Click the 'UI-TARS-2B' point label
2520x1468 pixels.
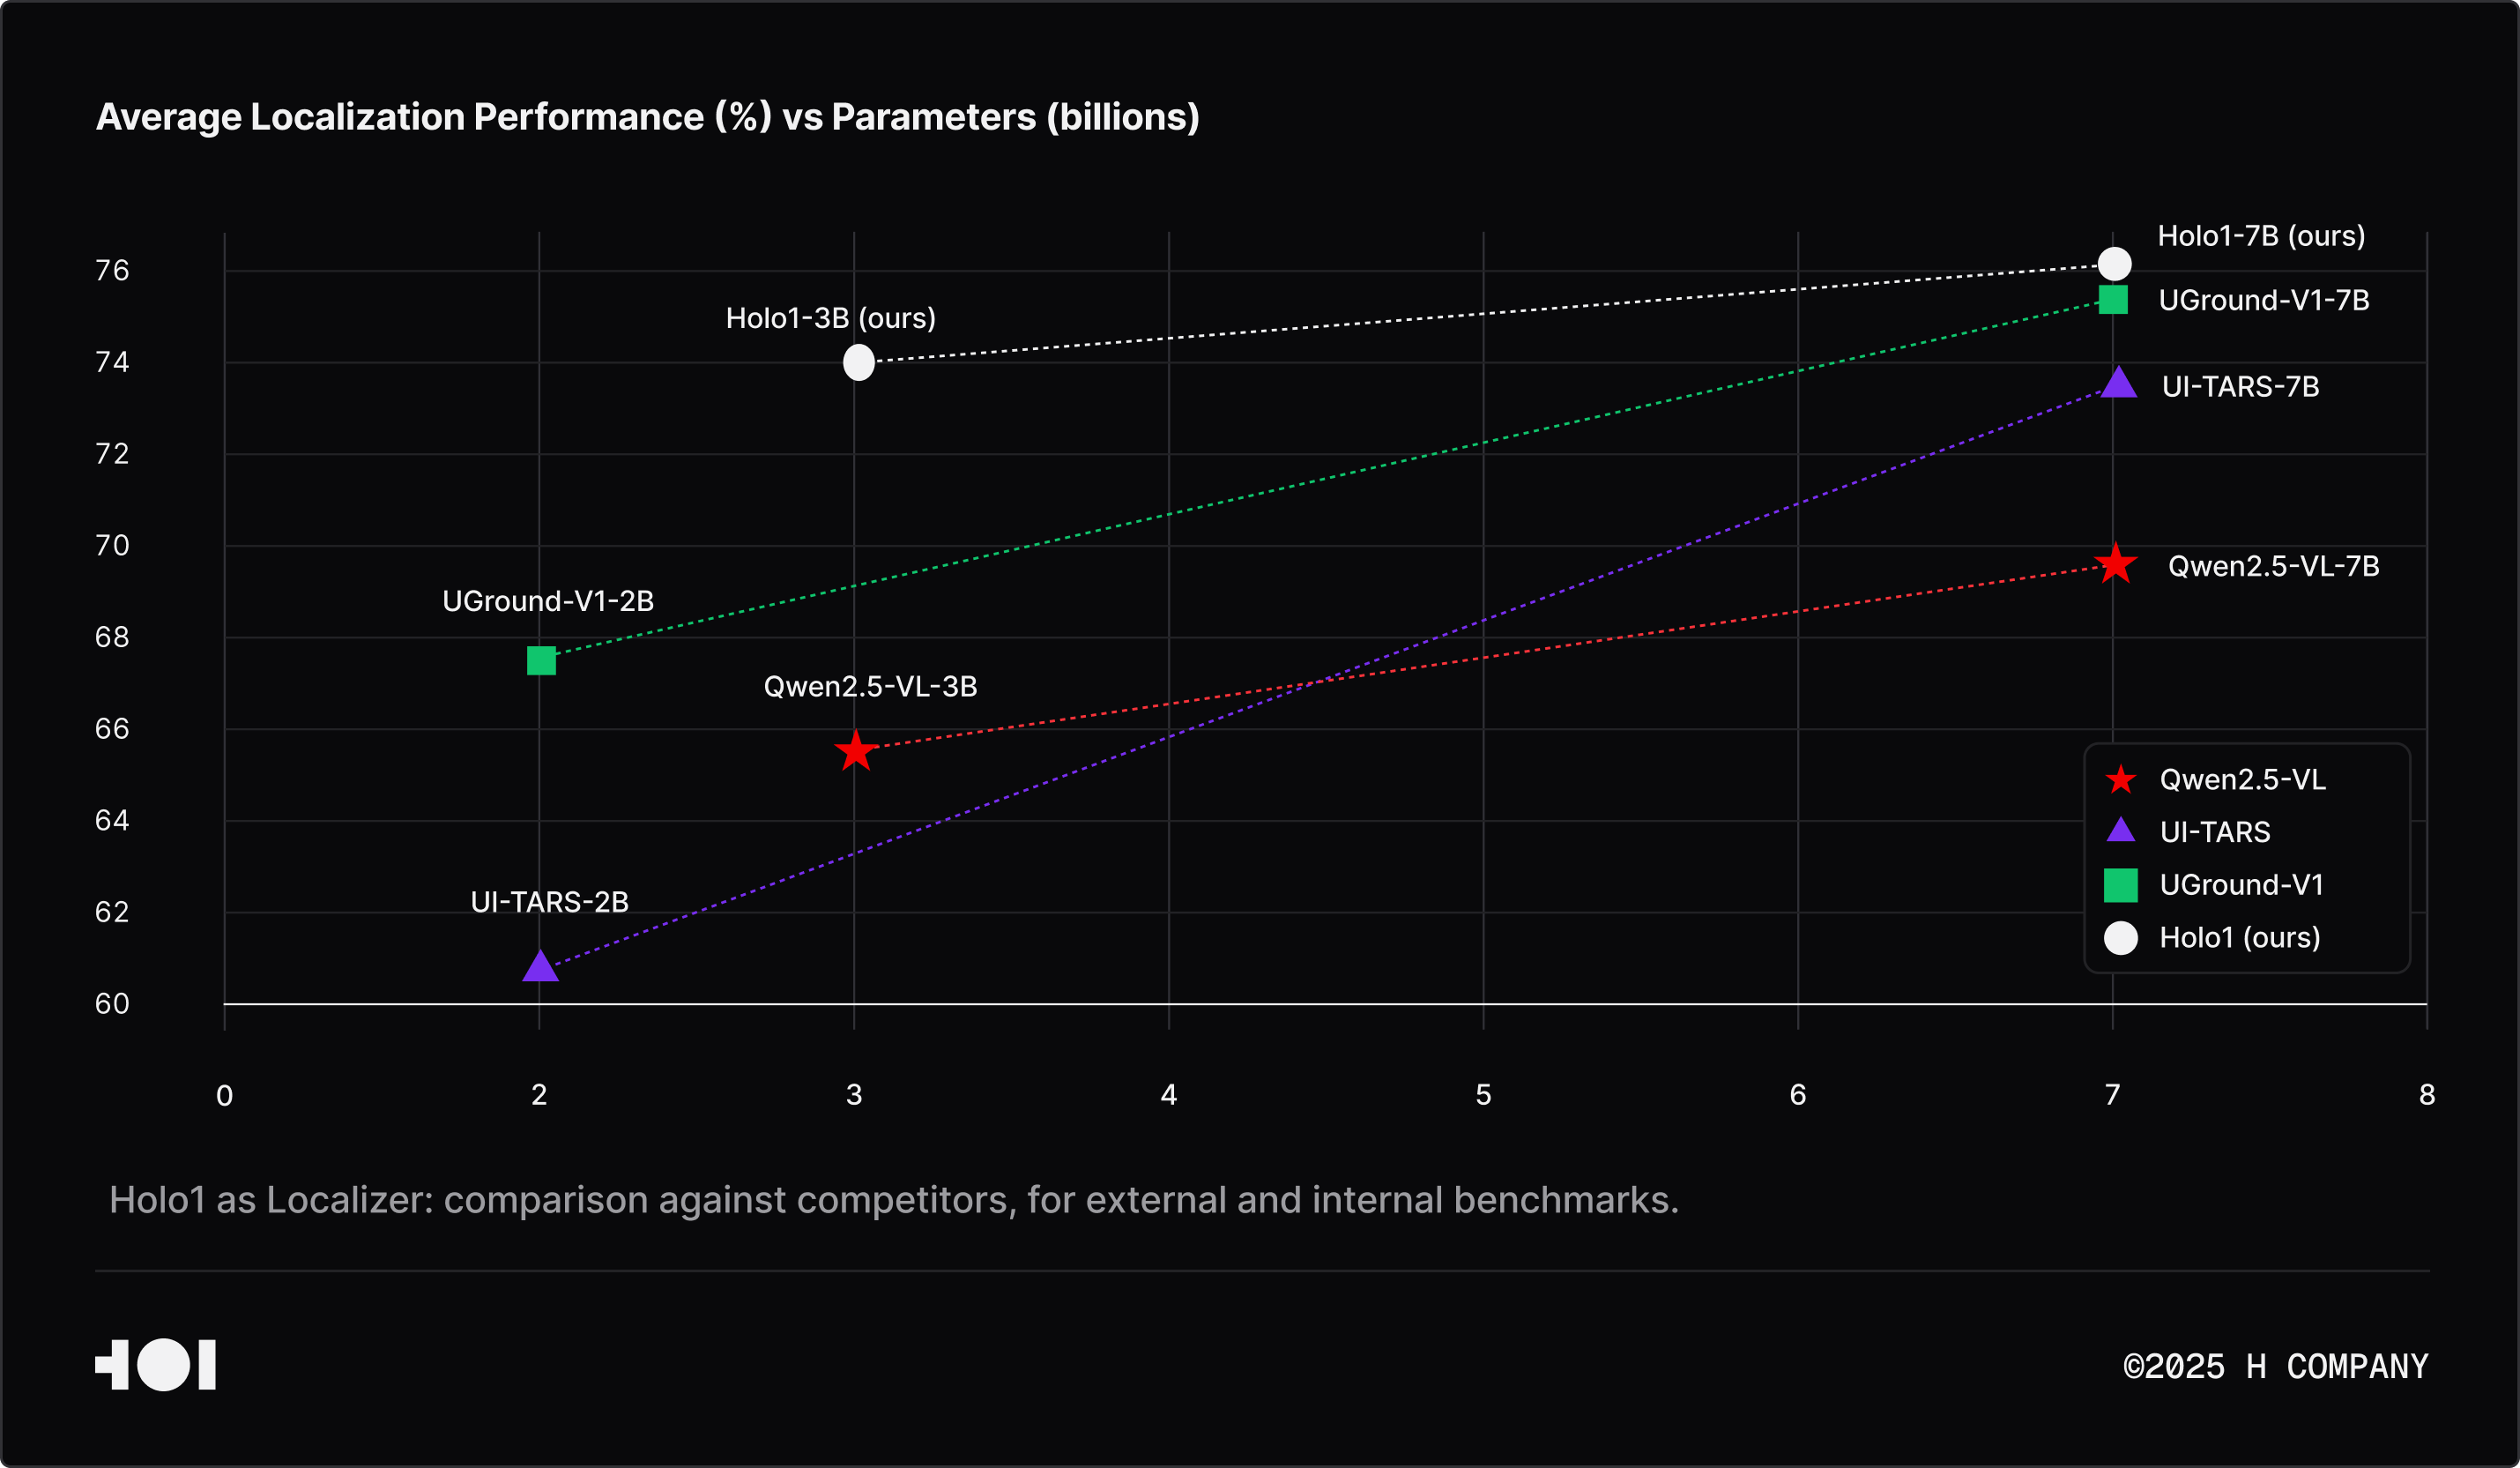coord(549,902)
